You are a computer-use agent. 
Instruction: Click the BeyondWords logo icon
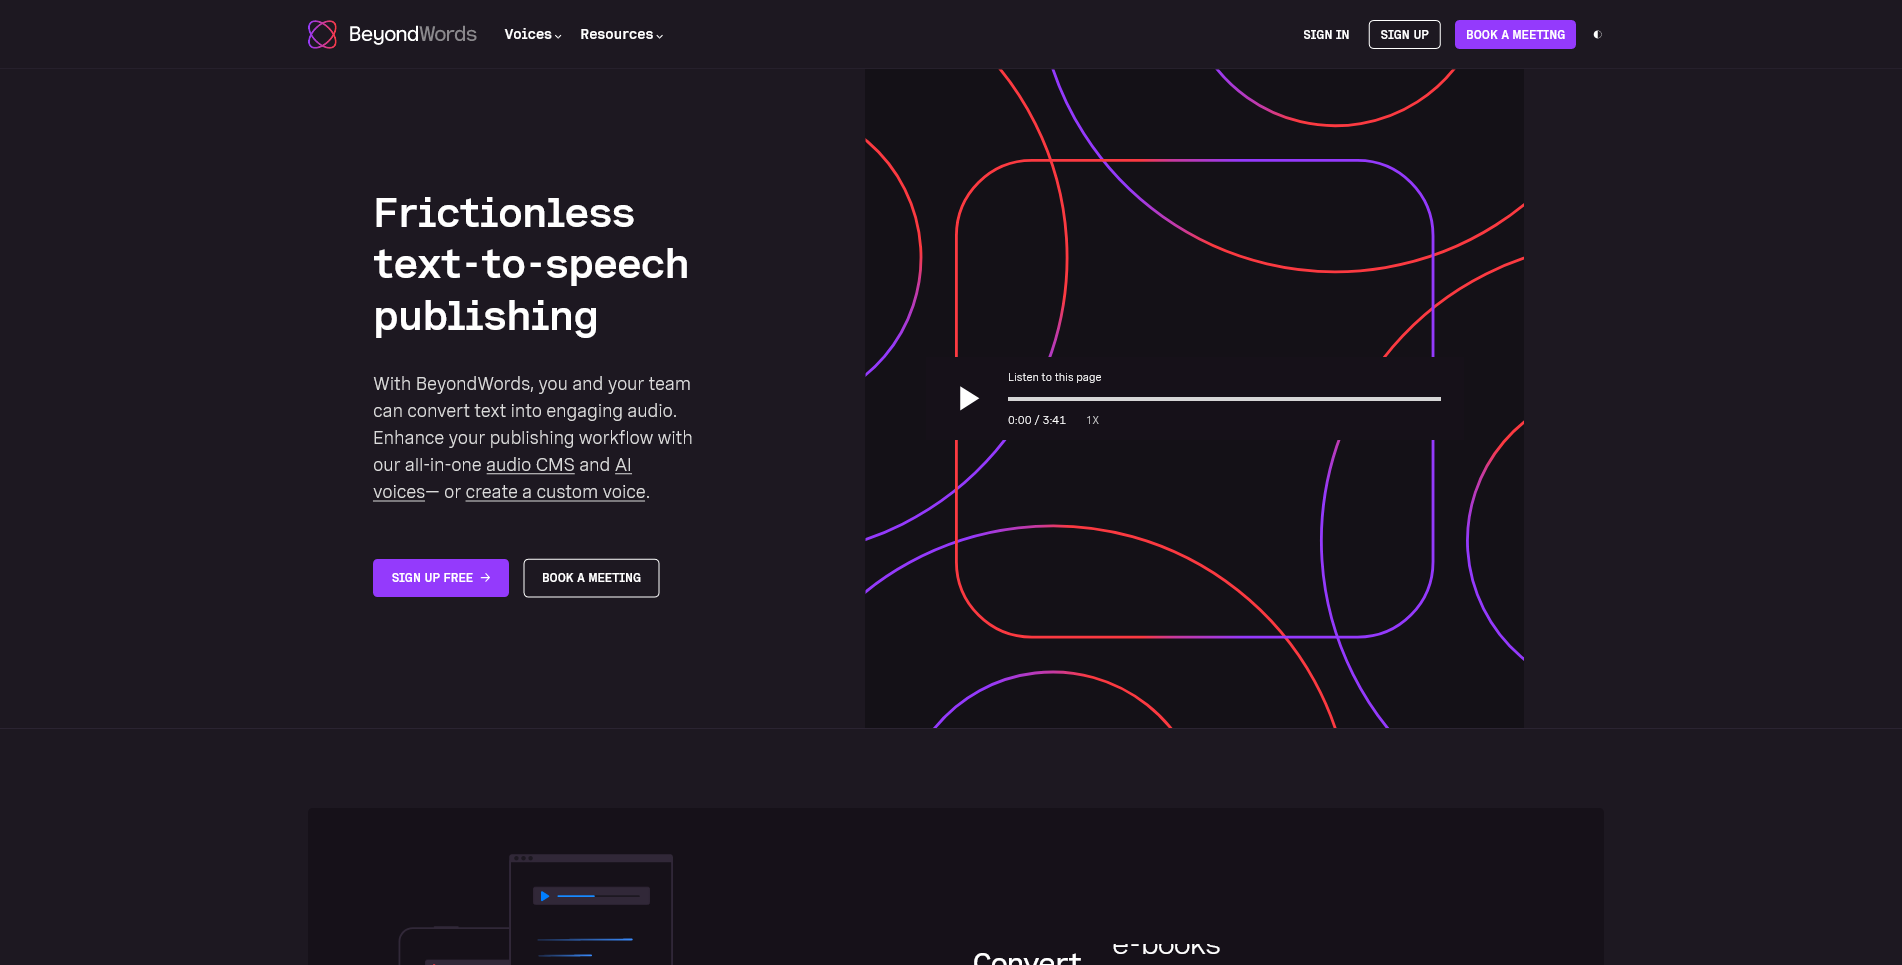coord(322,34)
